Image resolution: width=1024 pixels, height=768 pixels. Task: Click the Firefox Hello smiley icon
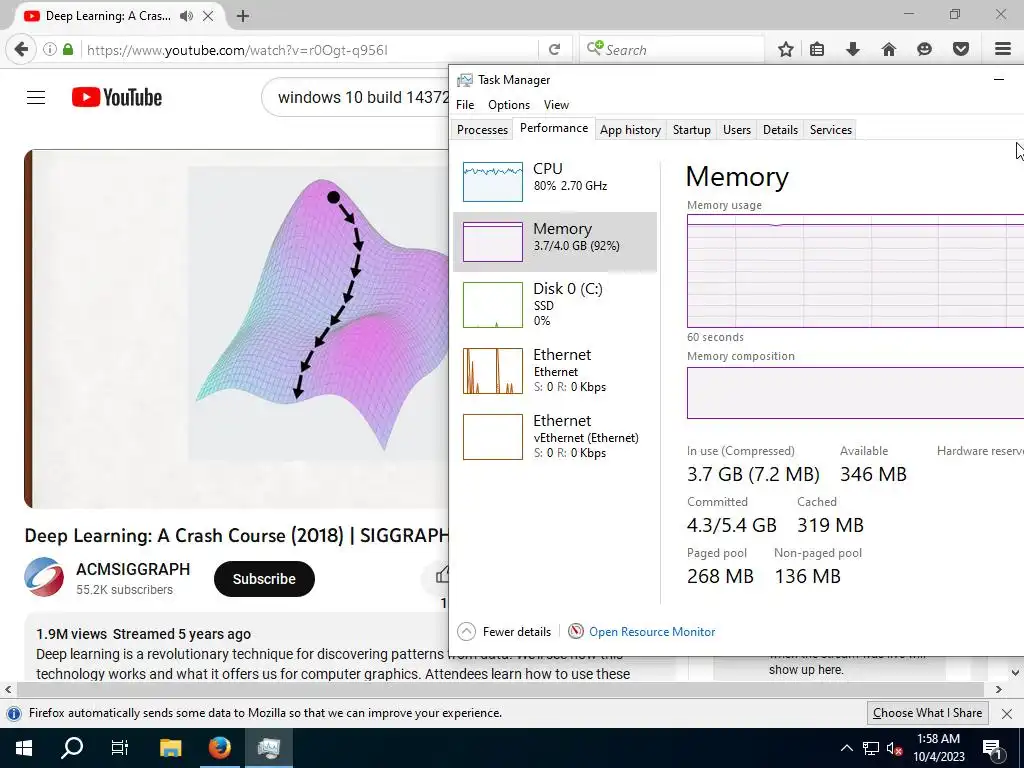click(x=924, y=50)
